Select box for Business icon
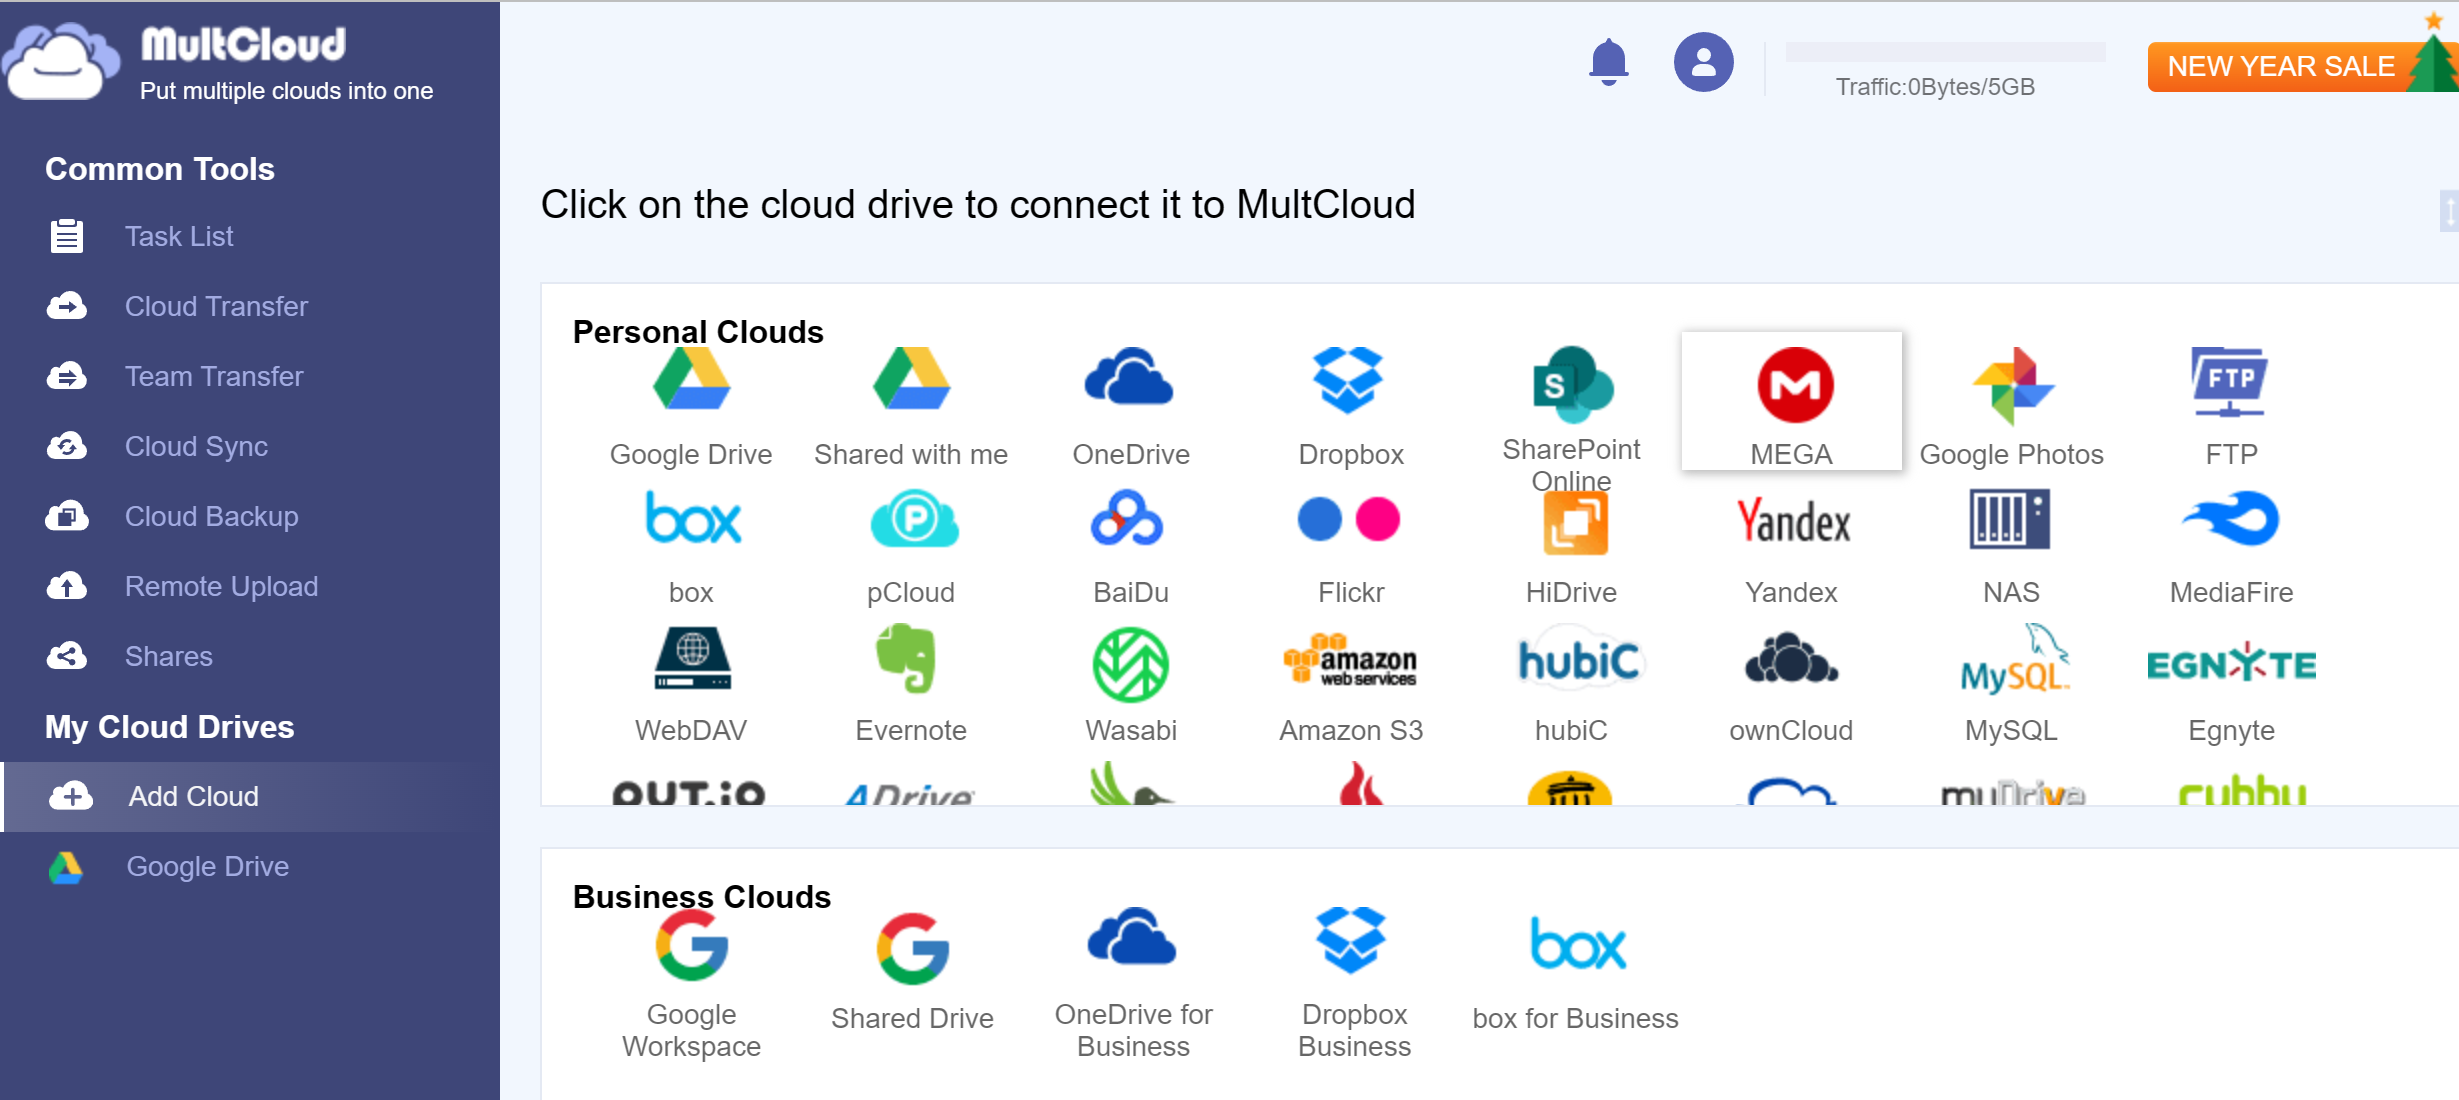This screenshot has height=1100, width=2459. pos(1576,944)
